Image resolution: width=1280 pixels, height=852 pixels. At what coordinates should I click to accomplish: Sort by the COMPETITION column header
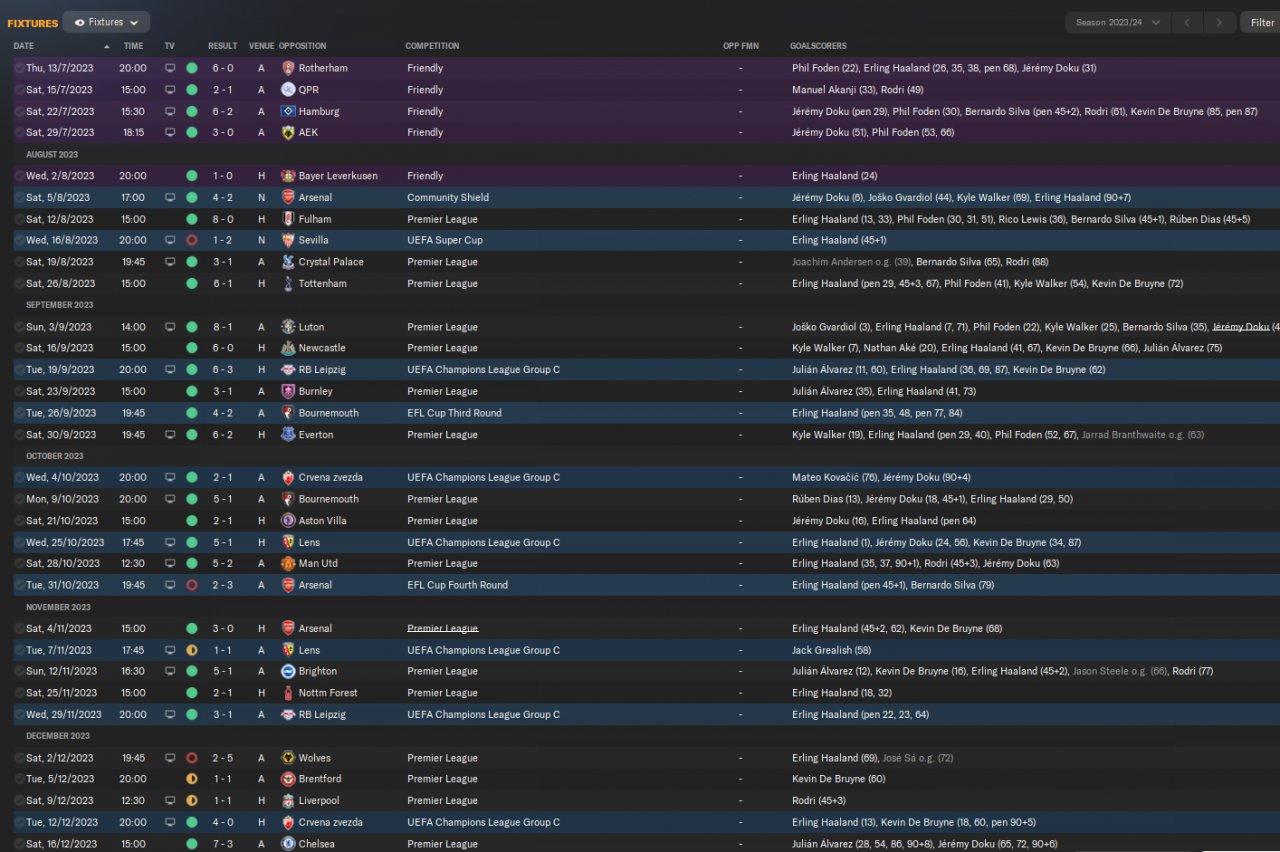[432, 46]
